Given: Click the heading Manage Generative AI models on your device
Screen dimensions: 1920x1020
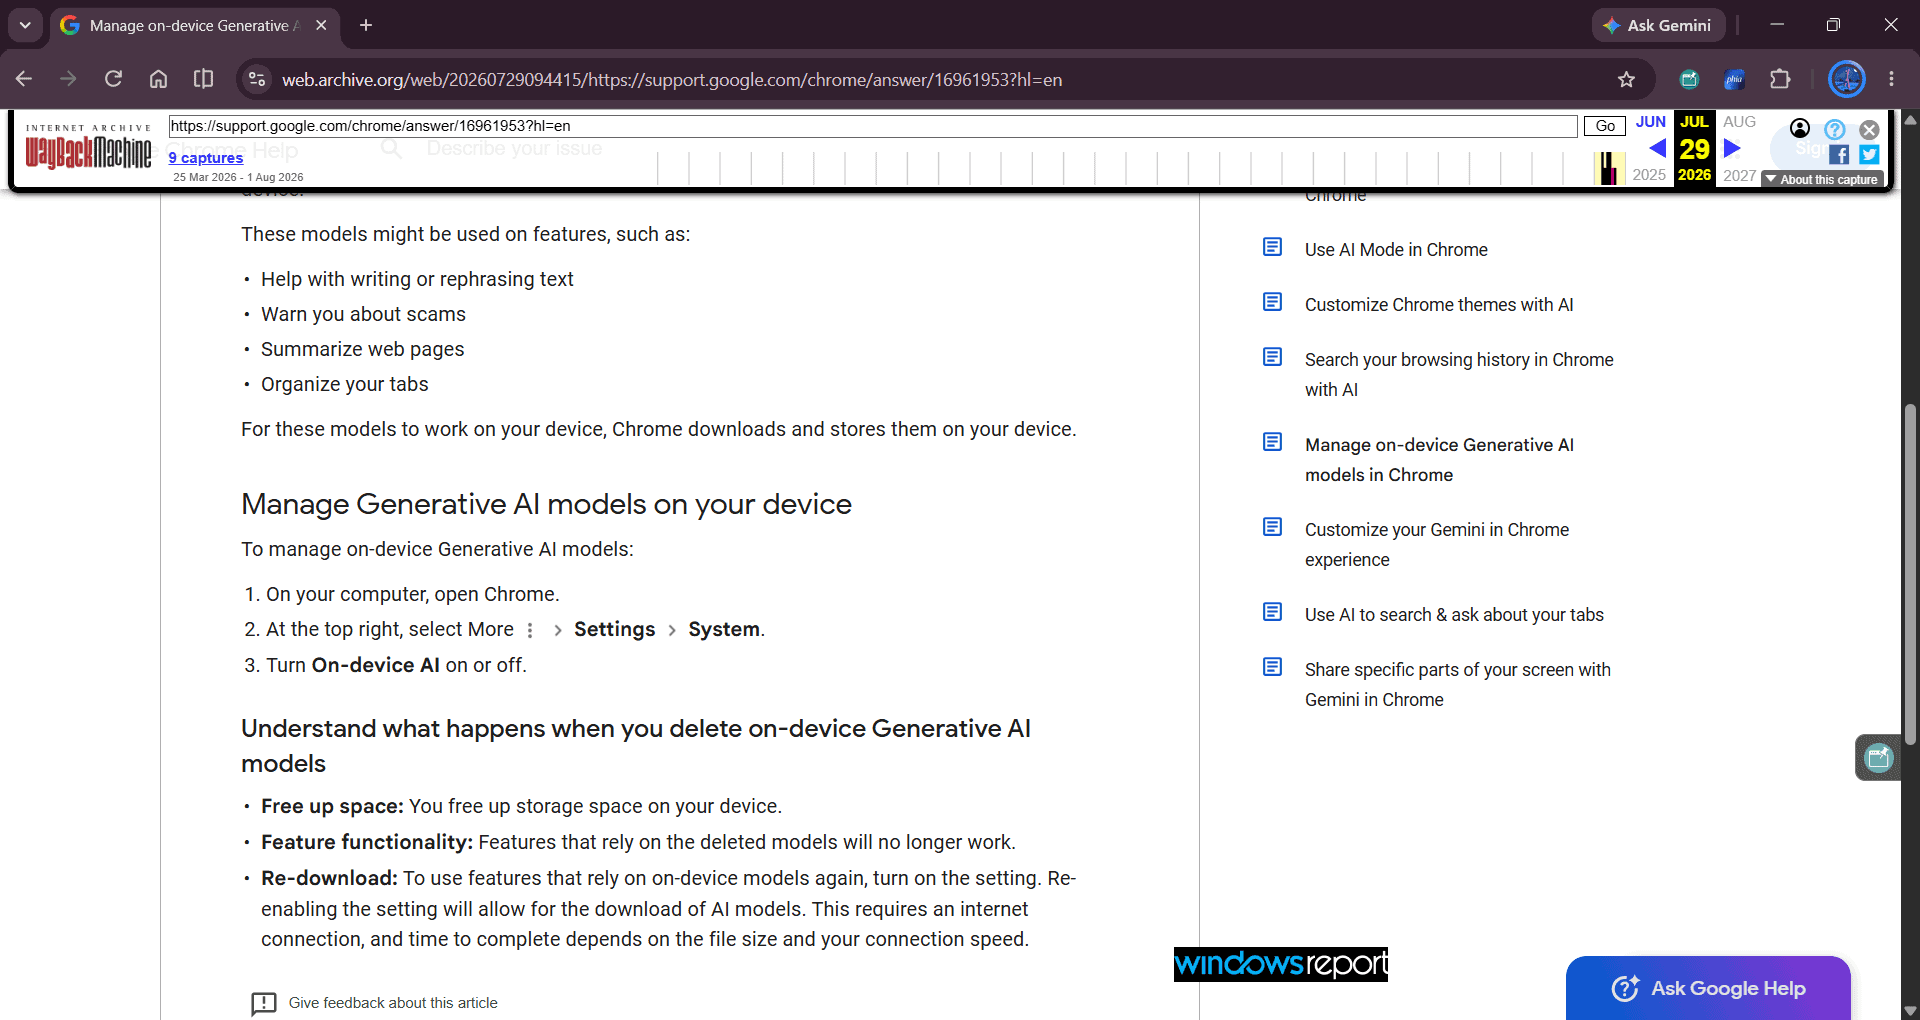Looking at the screenshot, I should [546, 504].
